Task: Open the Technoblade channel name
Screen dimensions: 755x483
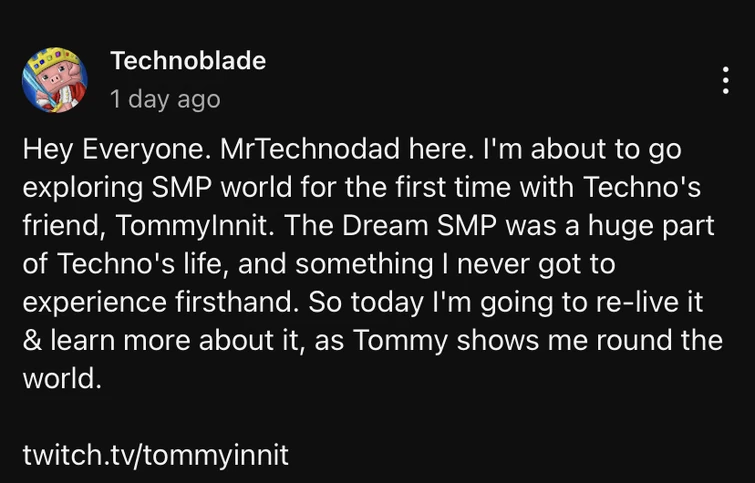Action: [x=188, y=61]
